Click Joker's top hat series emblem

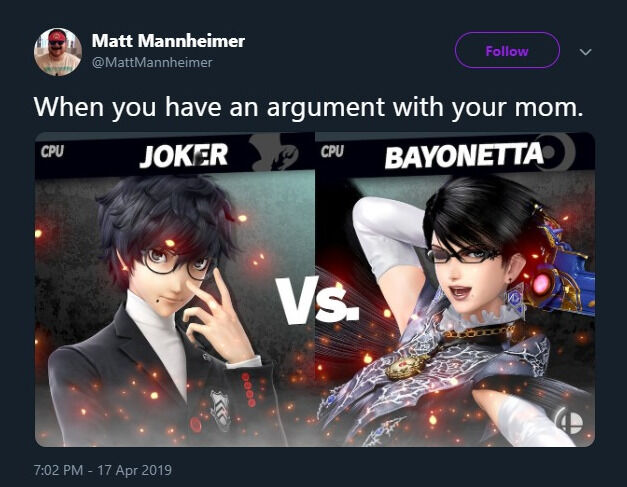[274, 153]
